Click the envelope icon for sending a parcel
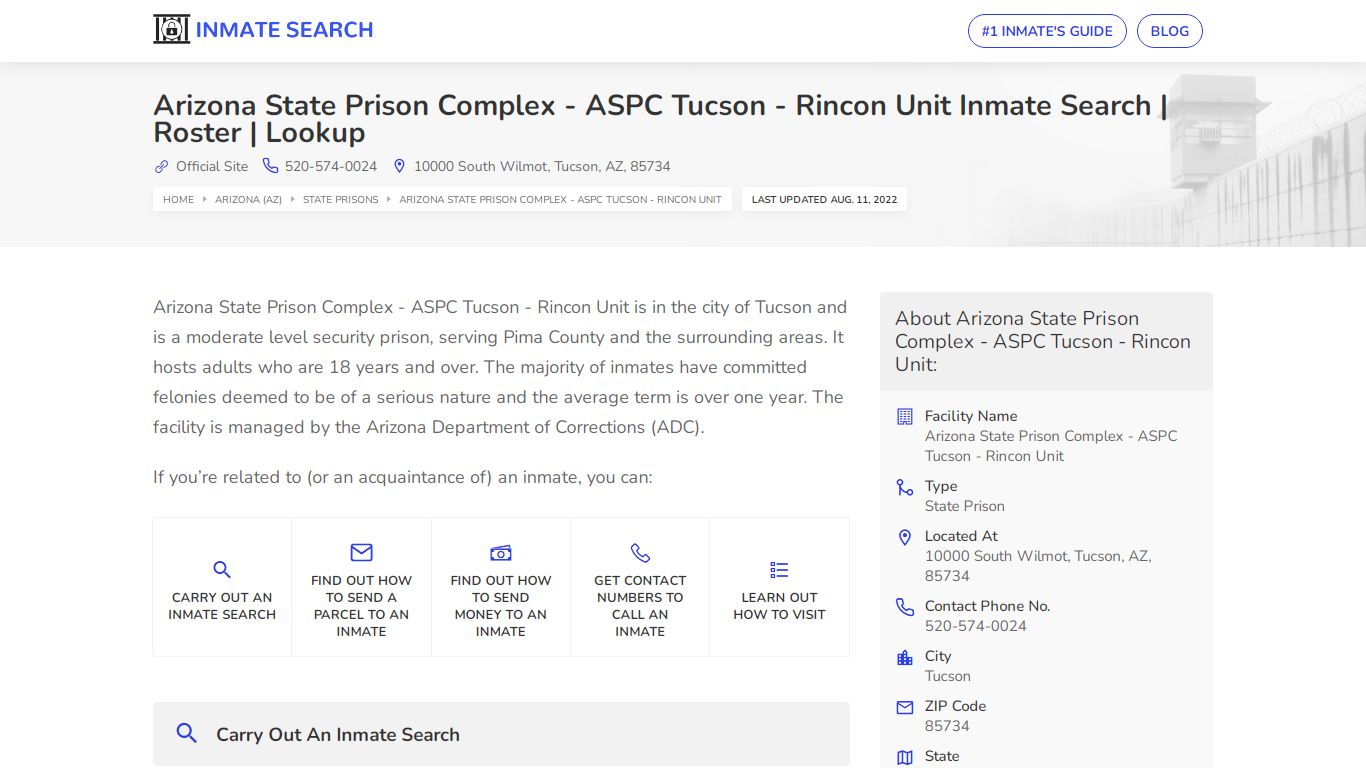Viewport: 1366px width, 768px height. click(361, 553)
